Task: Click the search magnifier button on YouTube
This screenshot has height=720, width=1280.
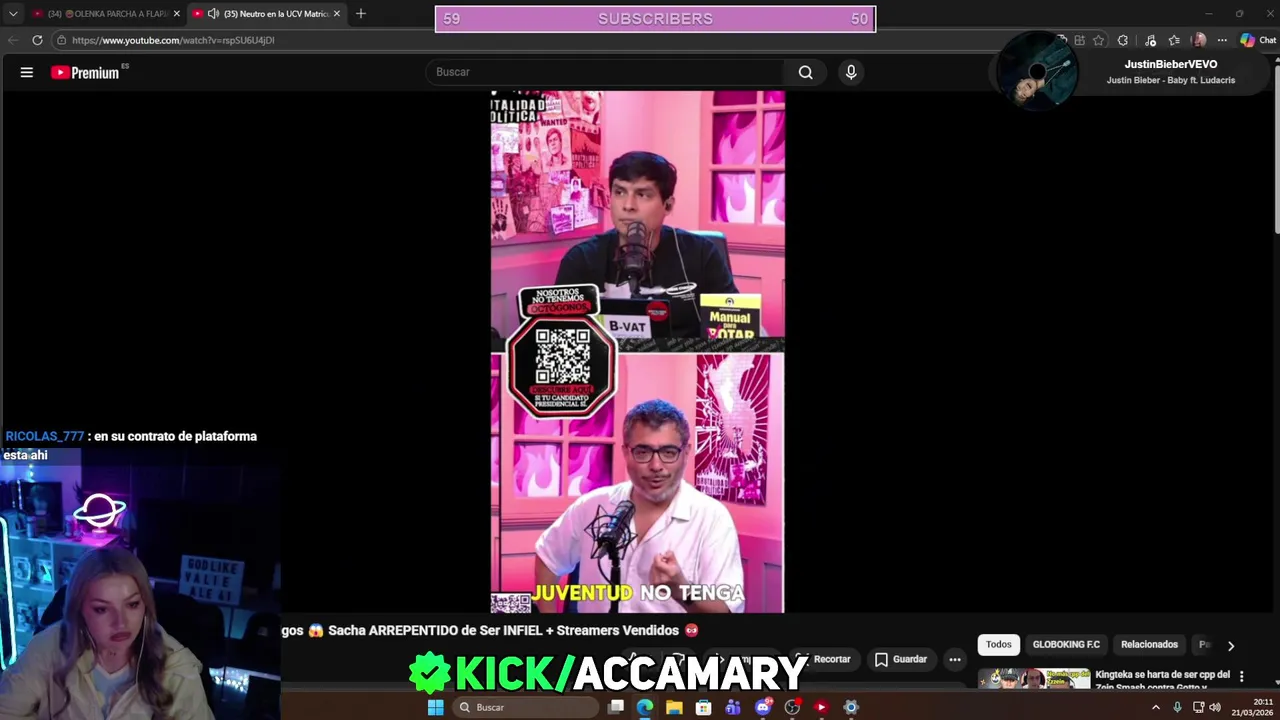Action: [x=805, y=72]
